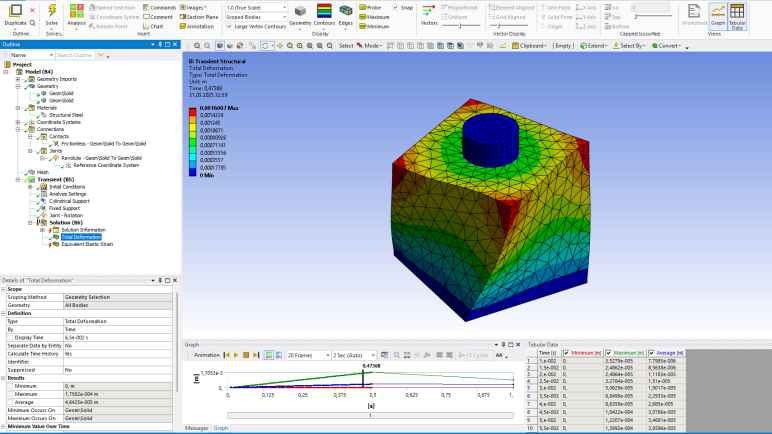Open the 20 Frames animation dropdown
The height and width of the screenshot is (434, 772).
pyautogui.click(x=306, y=354)
